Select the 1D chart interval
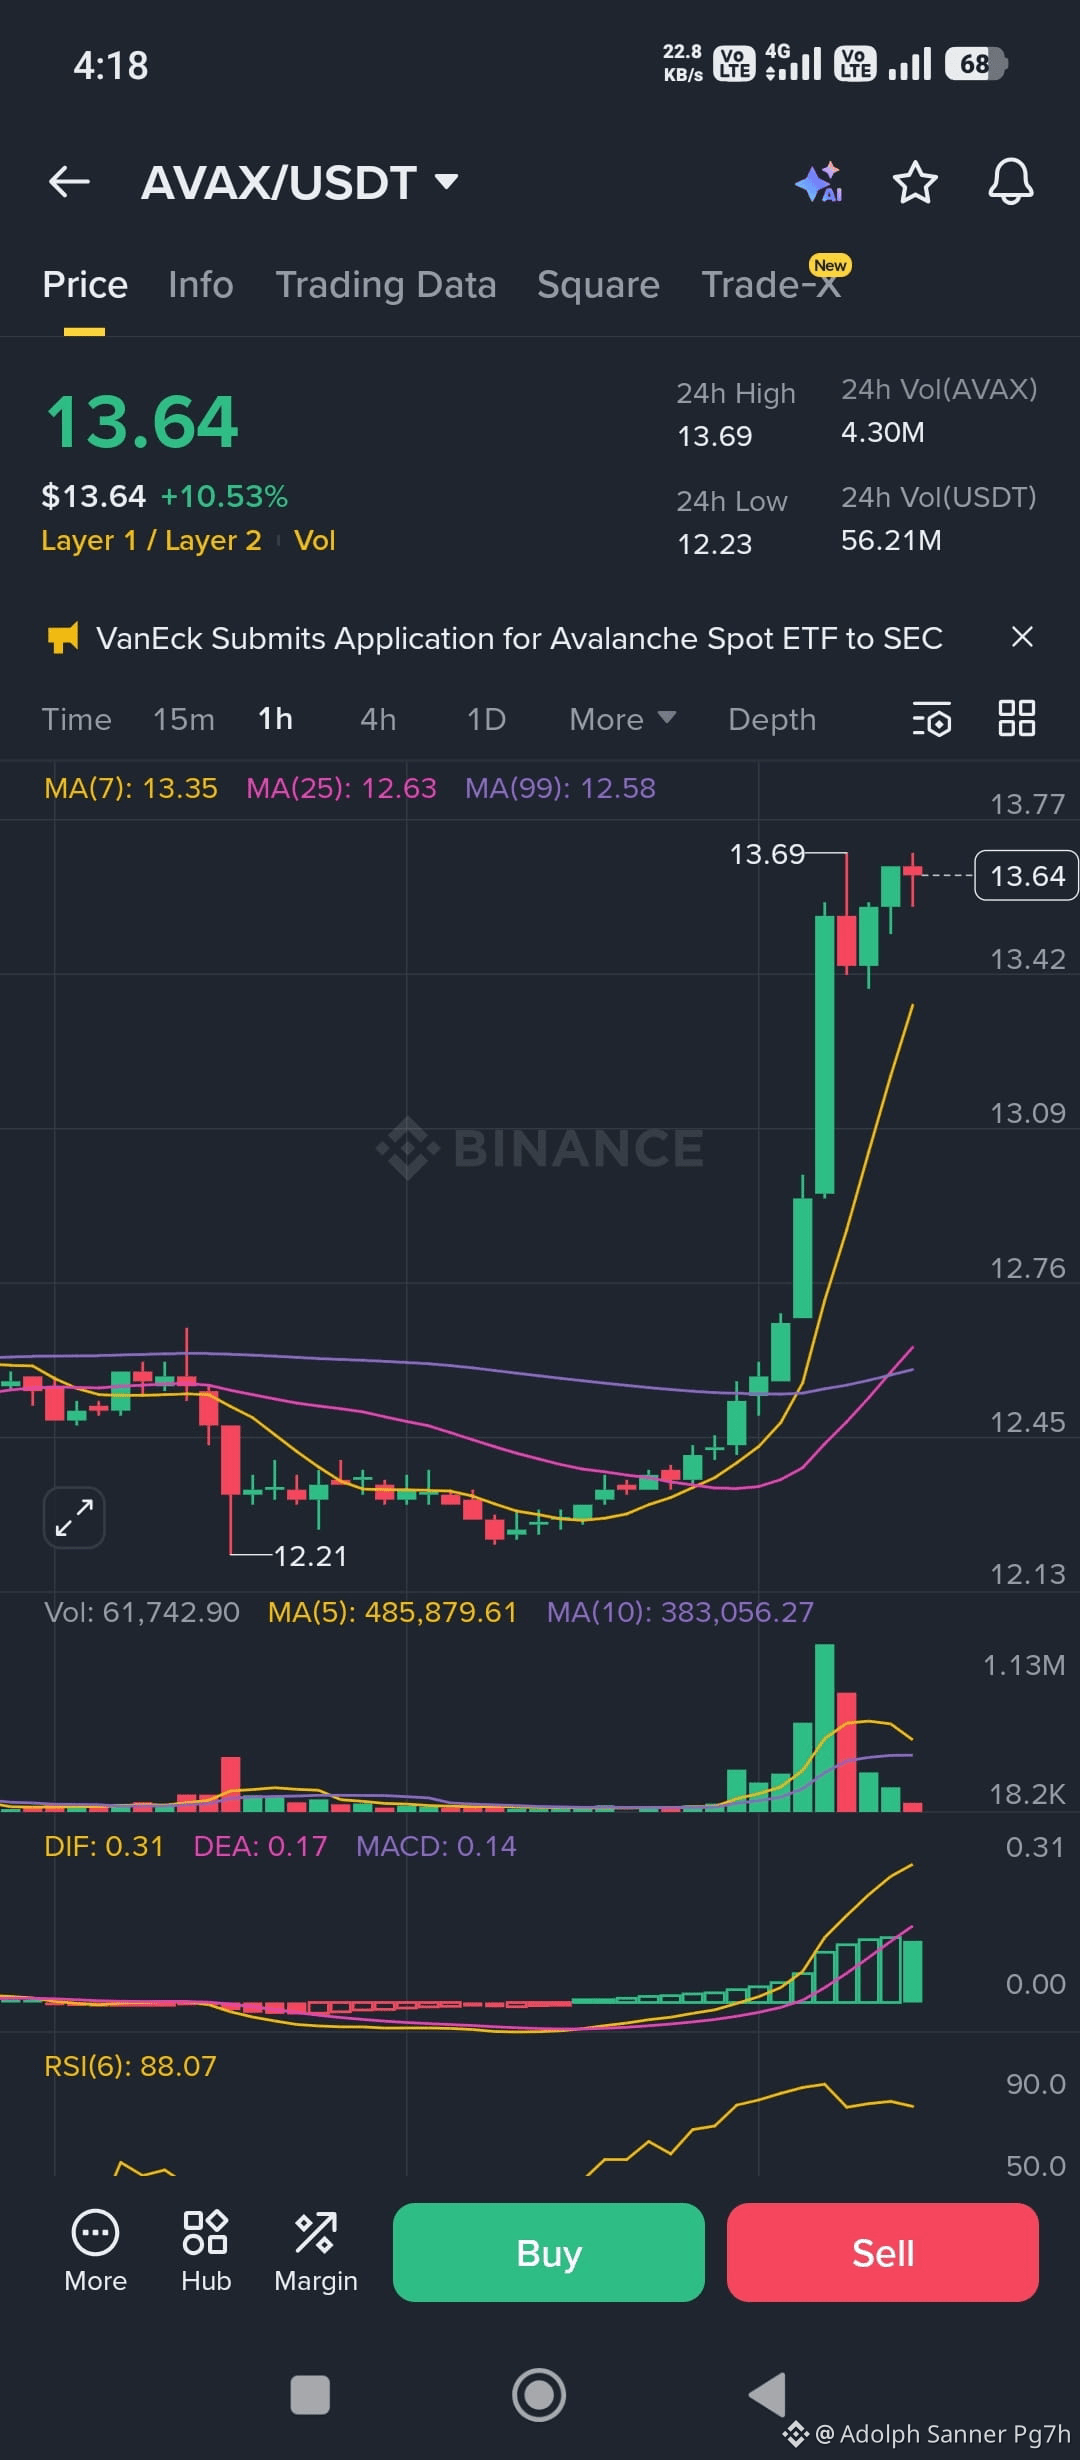 486,719
